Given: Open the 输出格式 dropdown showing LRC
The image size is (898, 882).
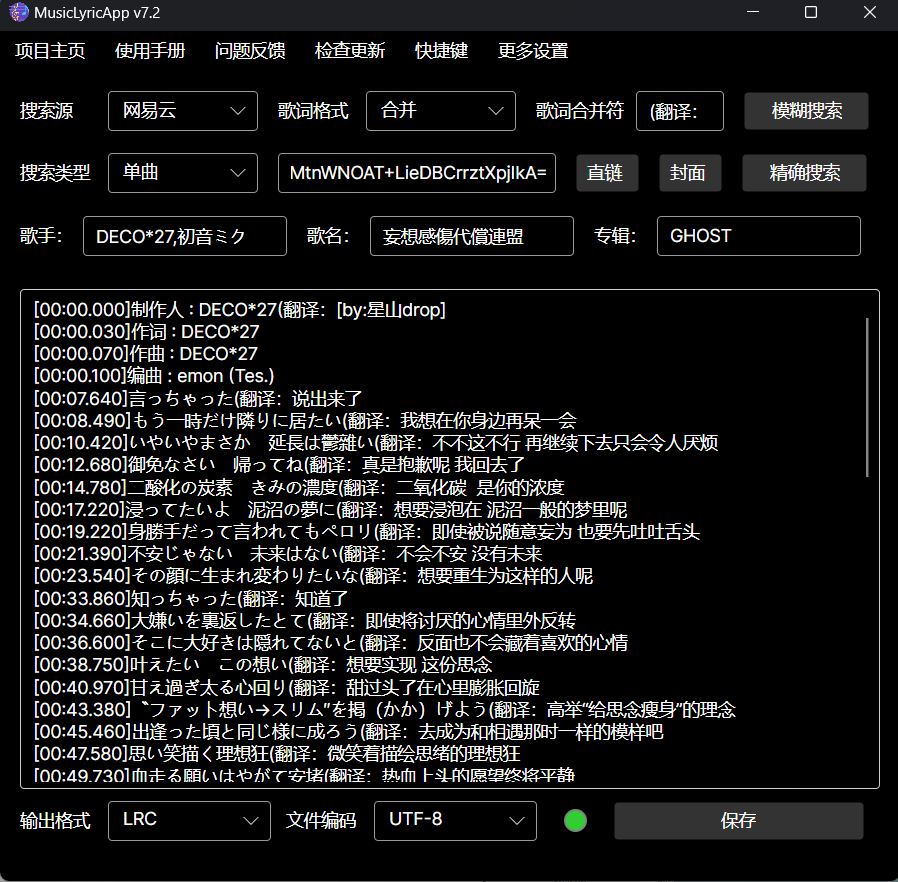Looking at the screenshot, I should 189,821.
